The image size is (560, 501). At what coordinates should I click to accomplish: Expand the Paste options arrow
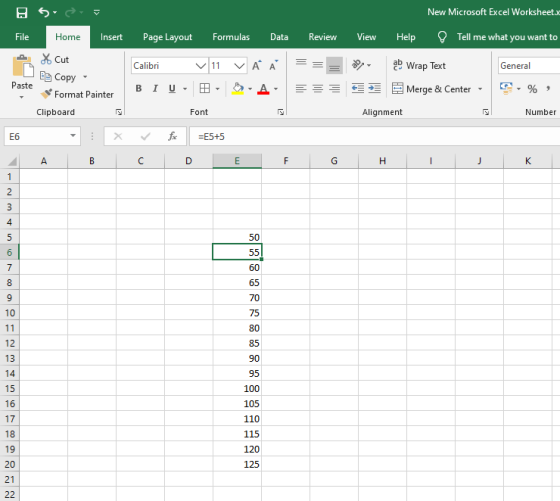[x=22, y=97]
